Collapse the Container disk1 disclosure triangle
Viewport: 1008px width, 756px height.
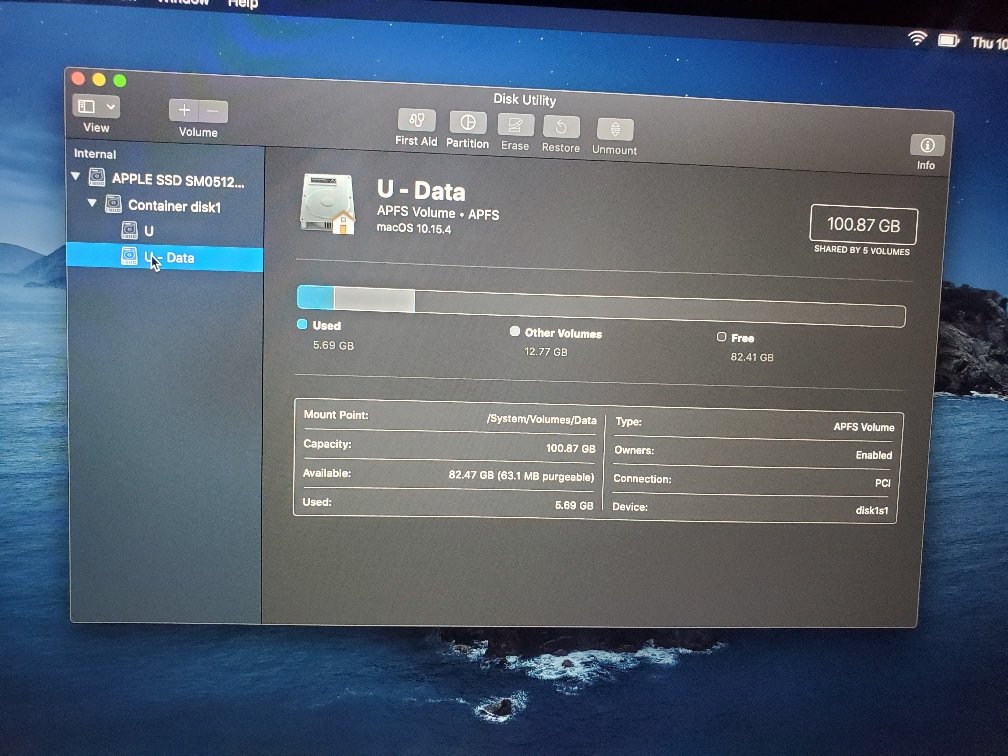click(92, 202)
